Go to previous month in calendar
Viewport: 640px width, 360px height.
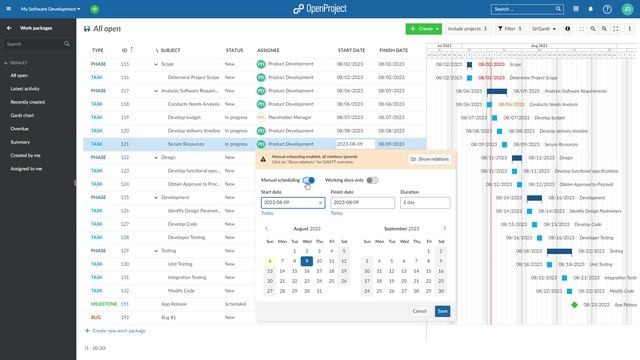coord(267,229)
